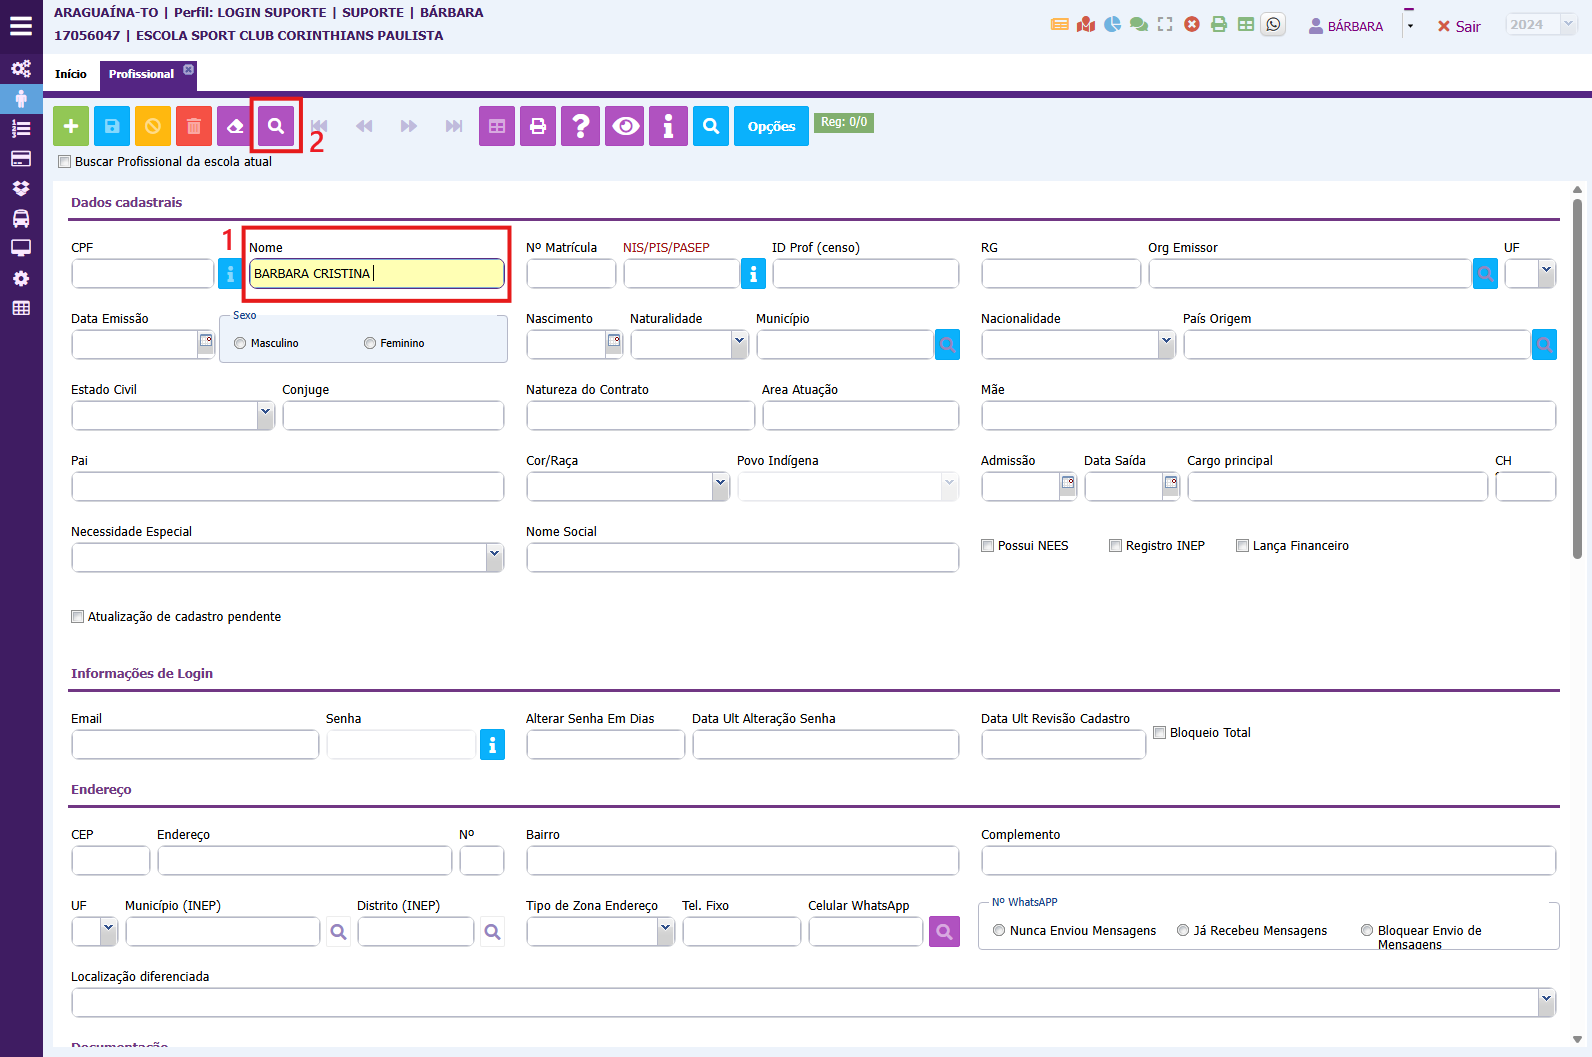Image resolution: width=1592 pixels, height=1057 pixels.
Task: Switch to the Início tab
Action: tap(71, 74)
